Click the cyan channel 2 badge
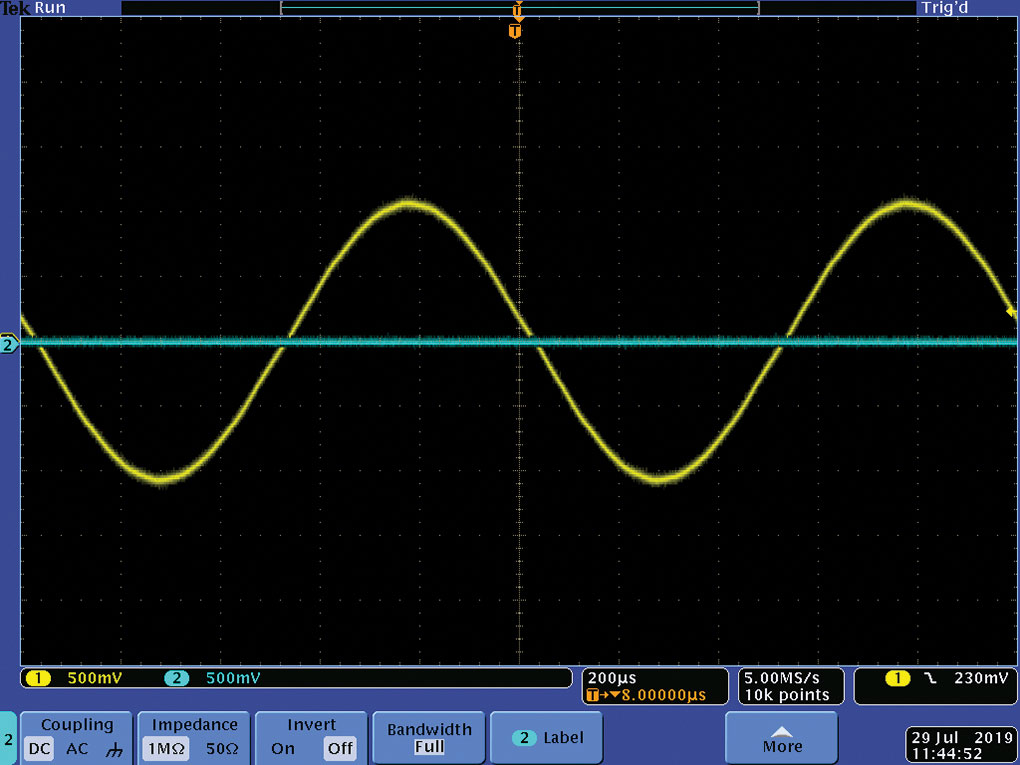1020x765 pixels. click(176, 678)
